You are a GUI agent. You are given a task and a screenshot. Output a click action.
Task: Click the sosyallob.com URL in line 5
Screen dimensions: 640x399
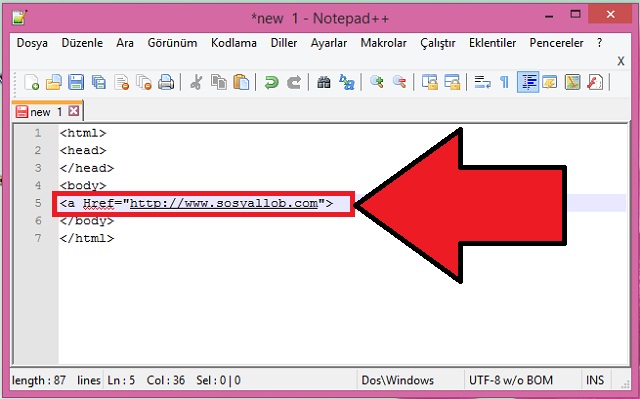(224, 203)
